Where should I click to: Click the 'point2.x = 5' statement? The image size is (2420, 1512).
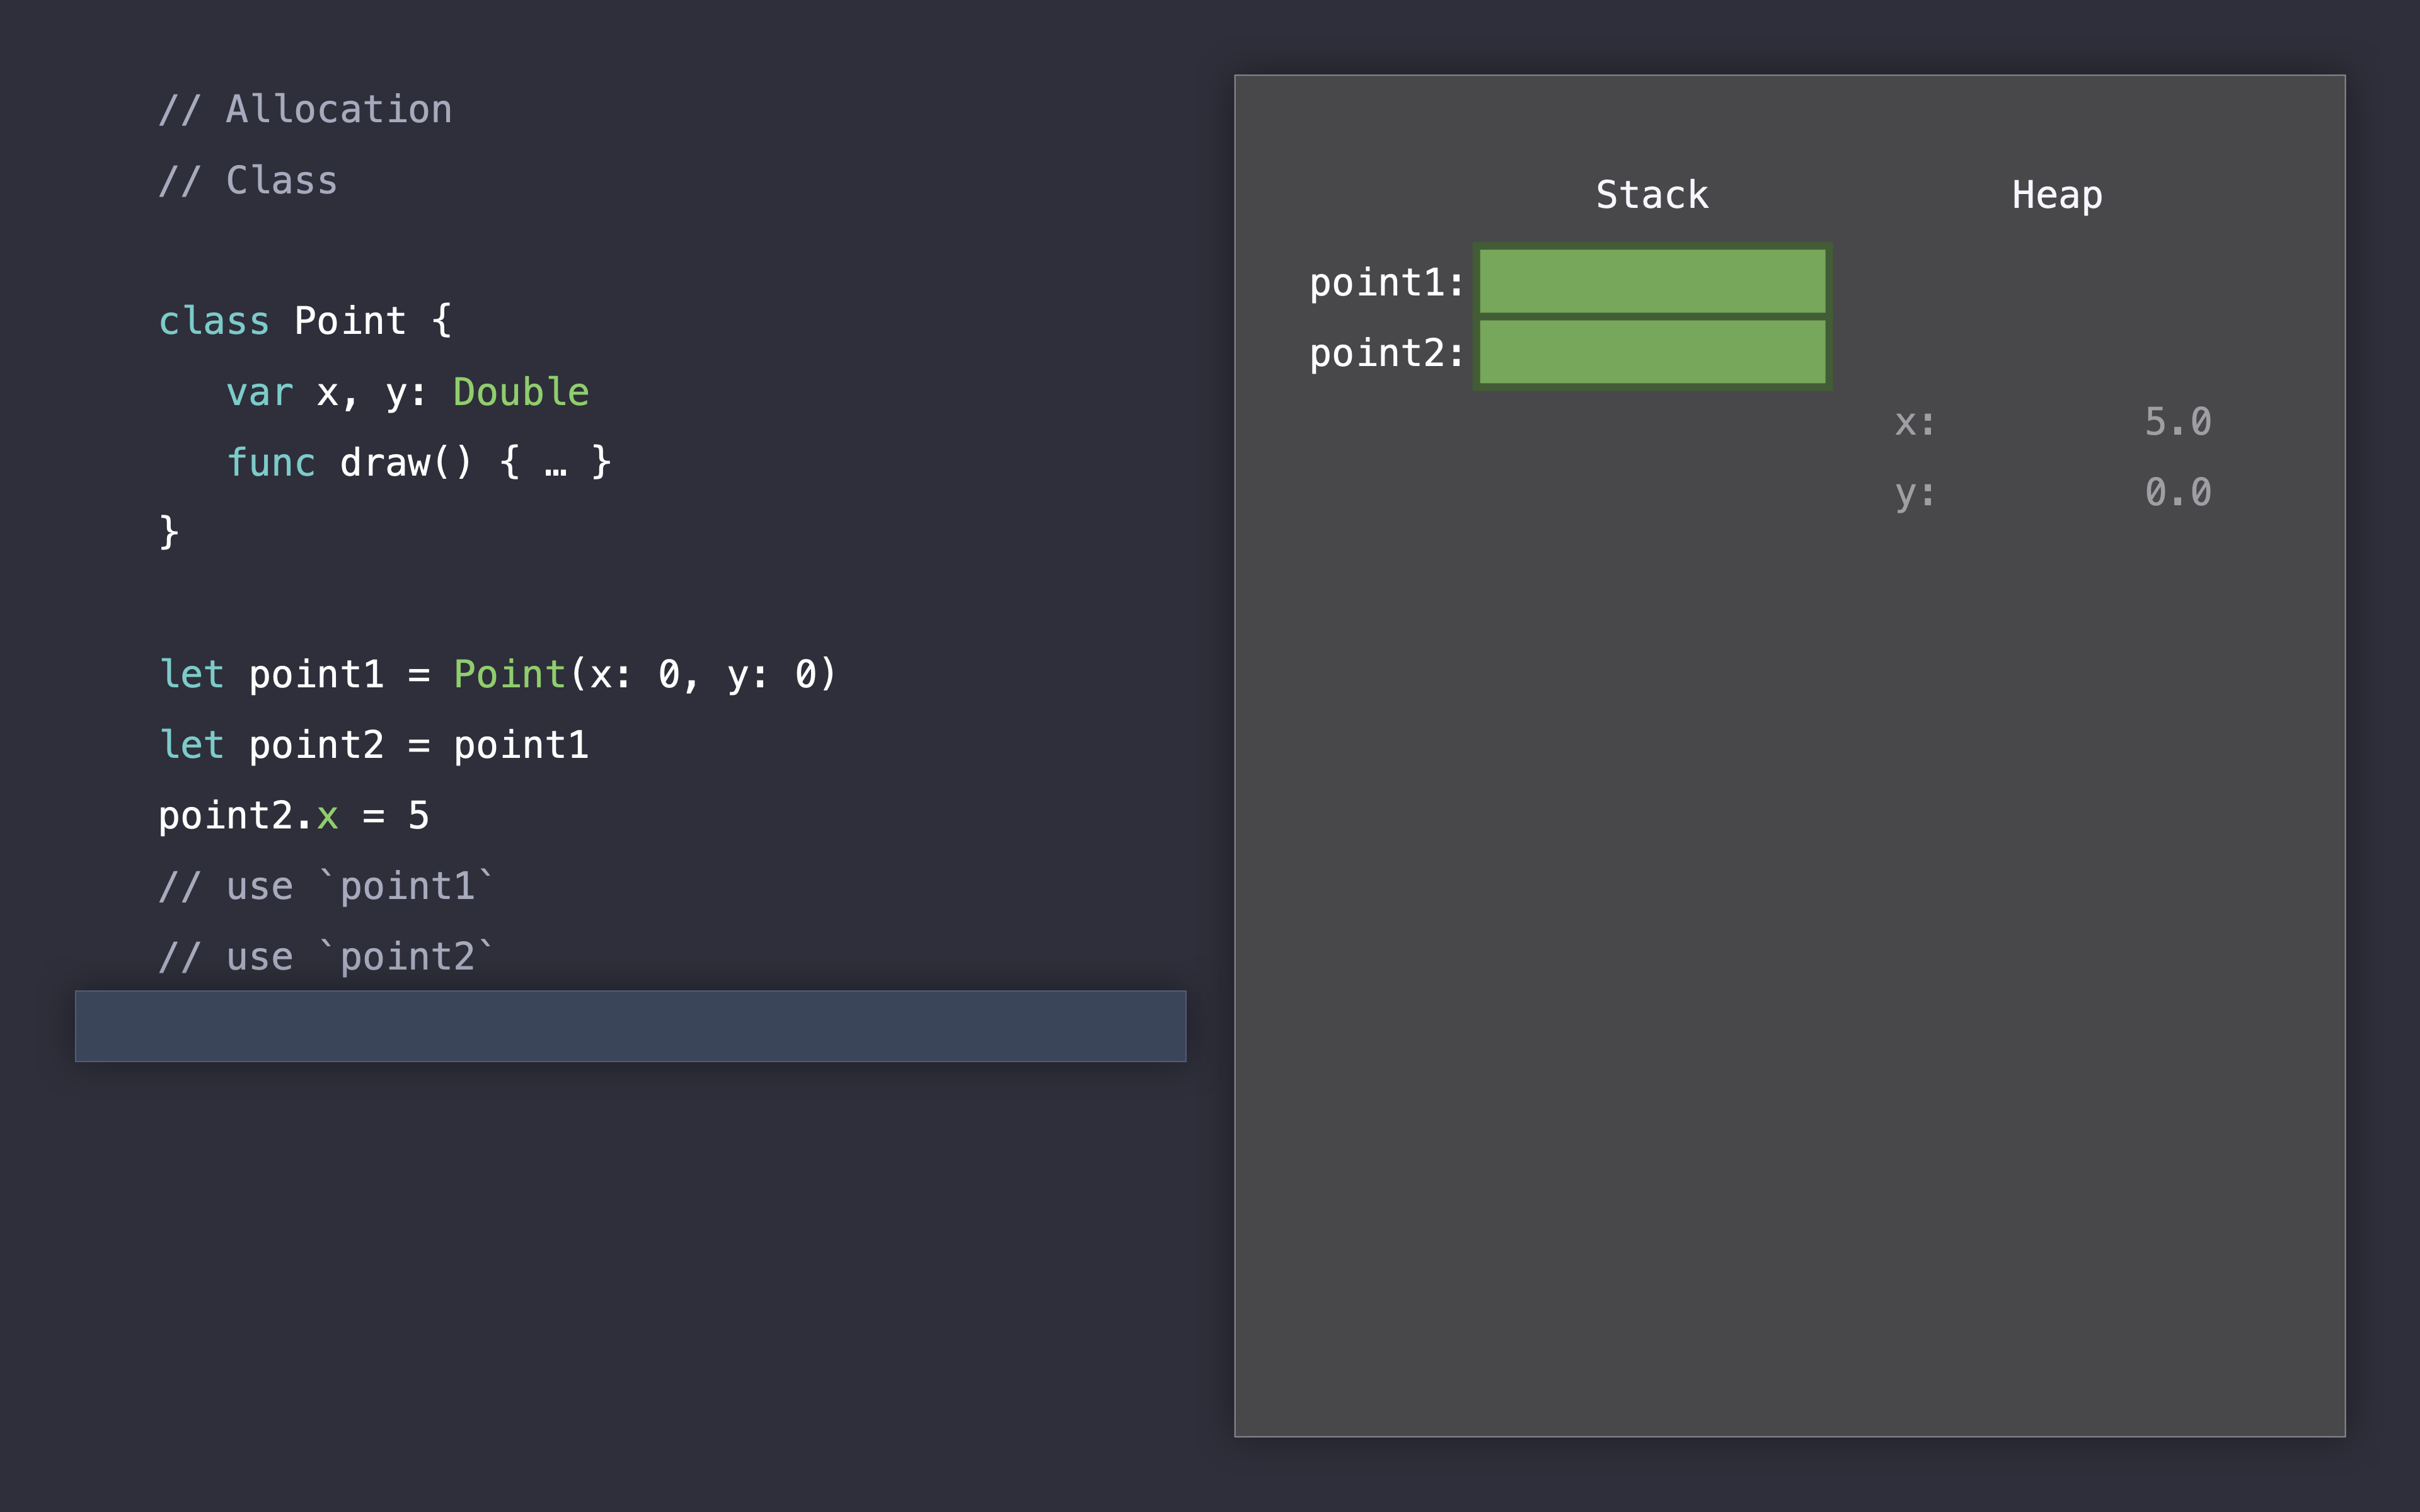[294, 816]
